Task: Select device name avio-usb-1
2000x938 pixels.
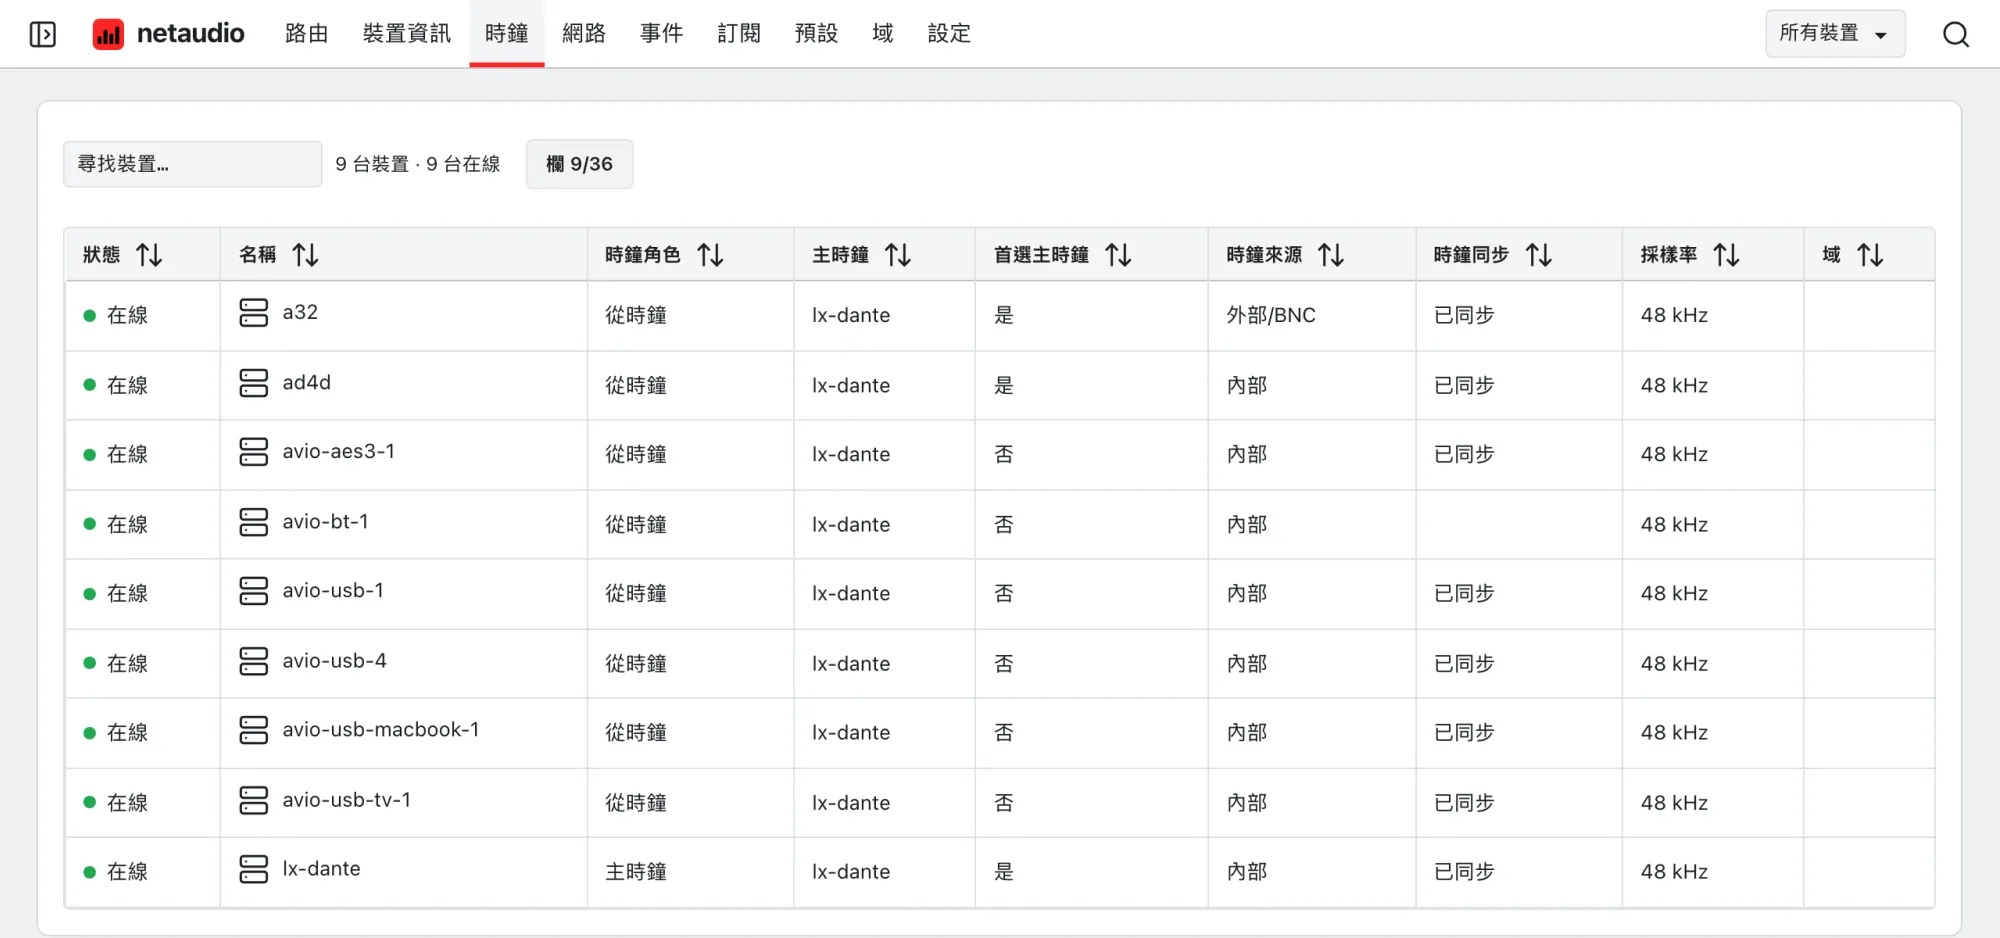Action: coord(333,591)
